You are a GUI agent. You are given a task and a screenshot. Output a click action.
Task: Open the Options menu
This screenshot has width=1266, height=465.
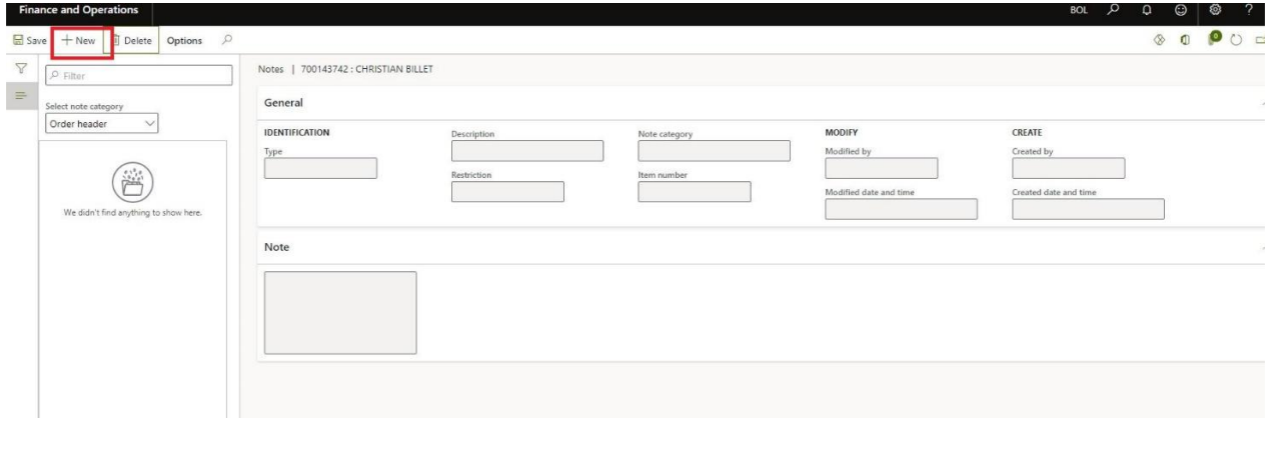(184, 40)
